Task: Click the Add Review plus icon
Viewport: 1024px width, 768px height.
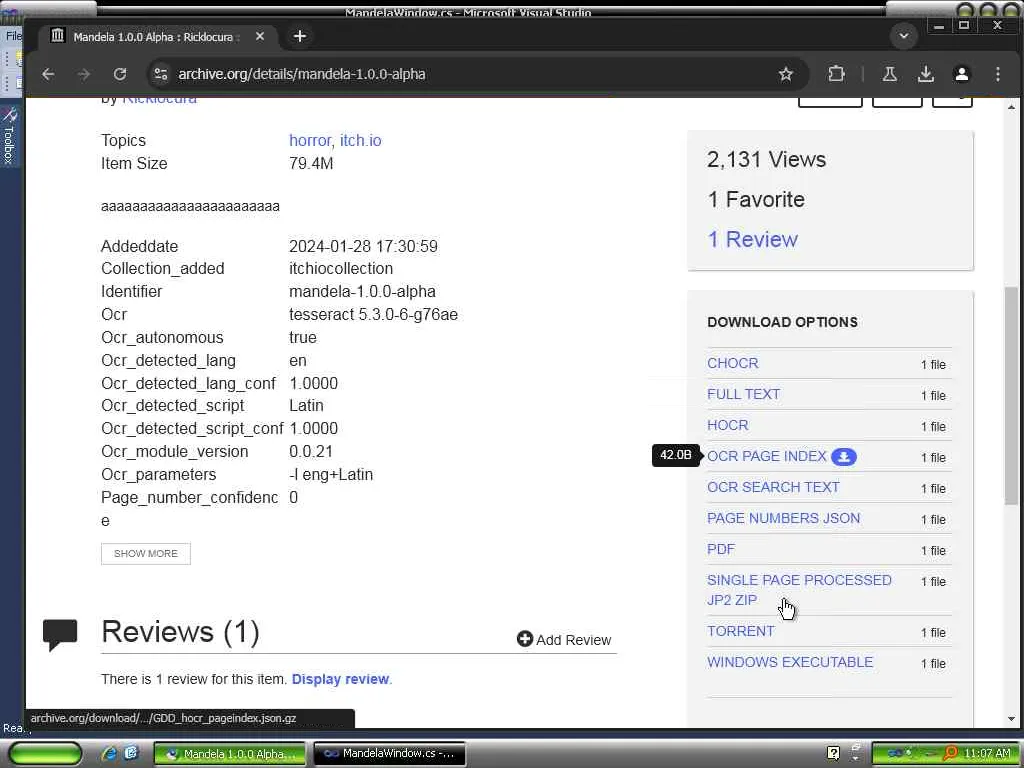Action: click(x=524, y=639)
